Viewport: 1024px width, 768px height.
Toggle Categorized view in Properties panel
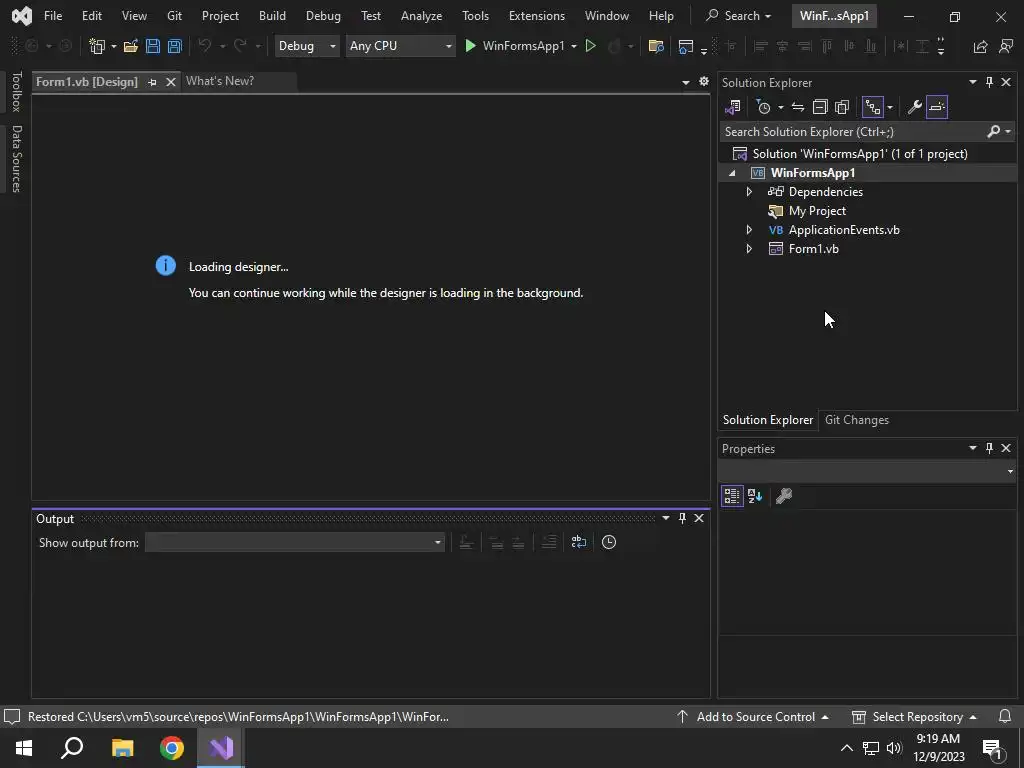(732, 496)
